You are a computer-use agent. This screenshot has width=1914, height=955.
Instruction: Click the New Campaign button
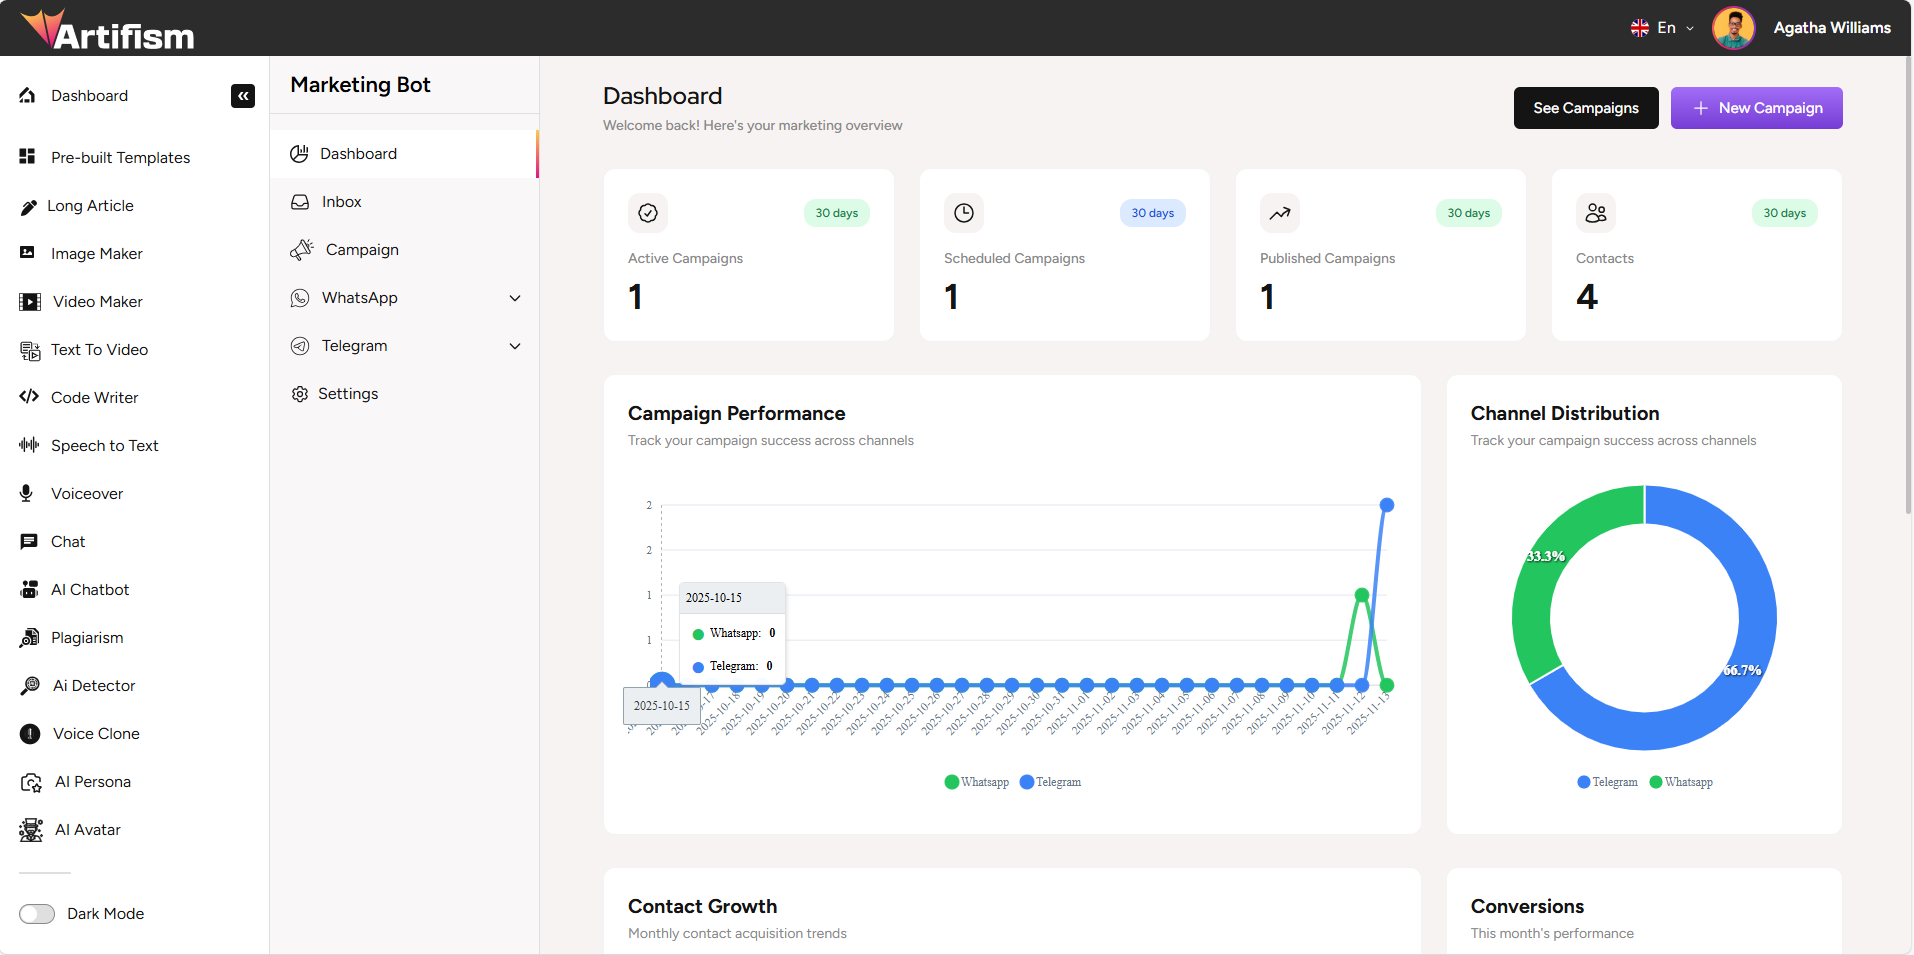point(1756,108)
